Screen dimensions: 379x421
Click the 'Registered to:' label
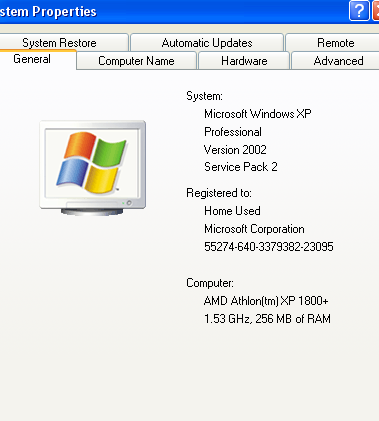[x=219, y=193]
